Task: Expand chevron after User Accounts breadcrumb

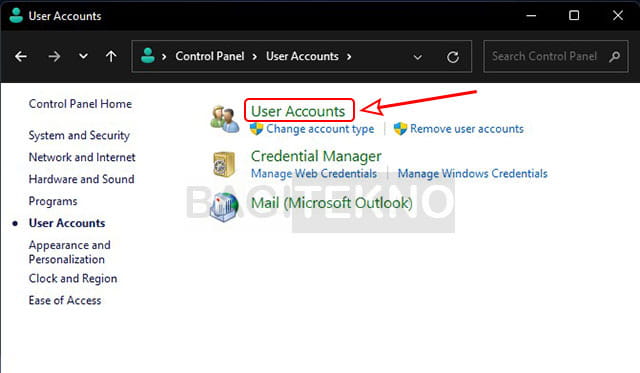Action: pyautogui.click(x=349, y=57)
